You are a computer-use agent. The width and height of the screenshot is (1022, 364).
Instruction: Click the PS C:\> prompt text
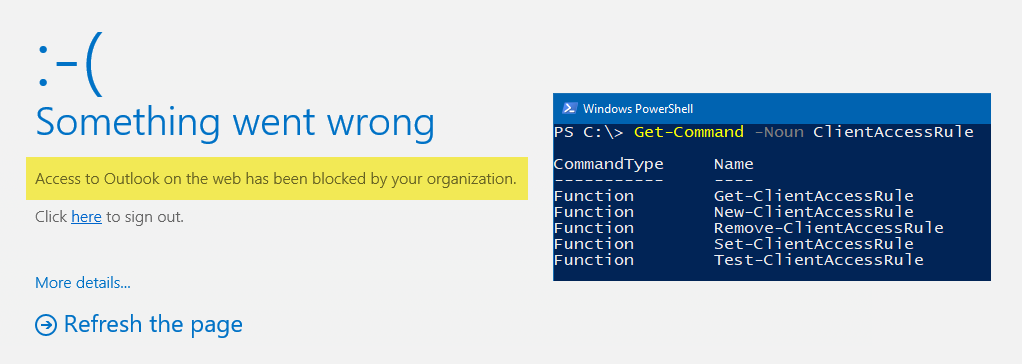coord(589,132)
